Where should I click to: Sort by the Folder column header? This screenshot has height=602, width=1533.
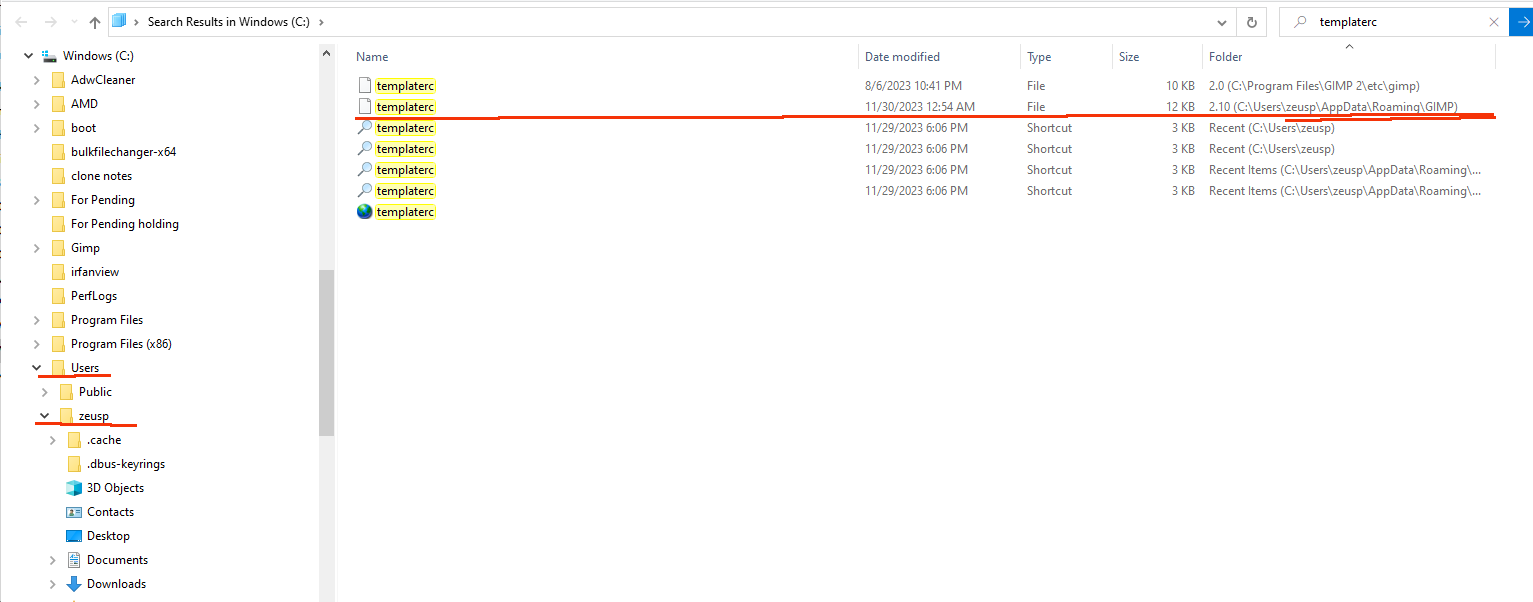[1225, 57]
